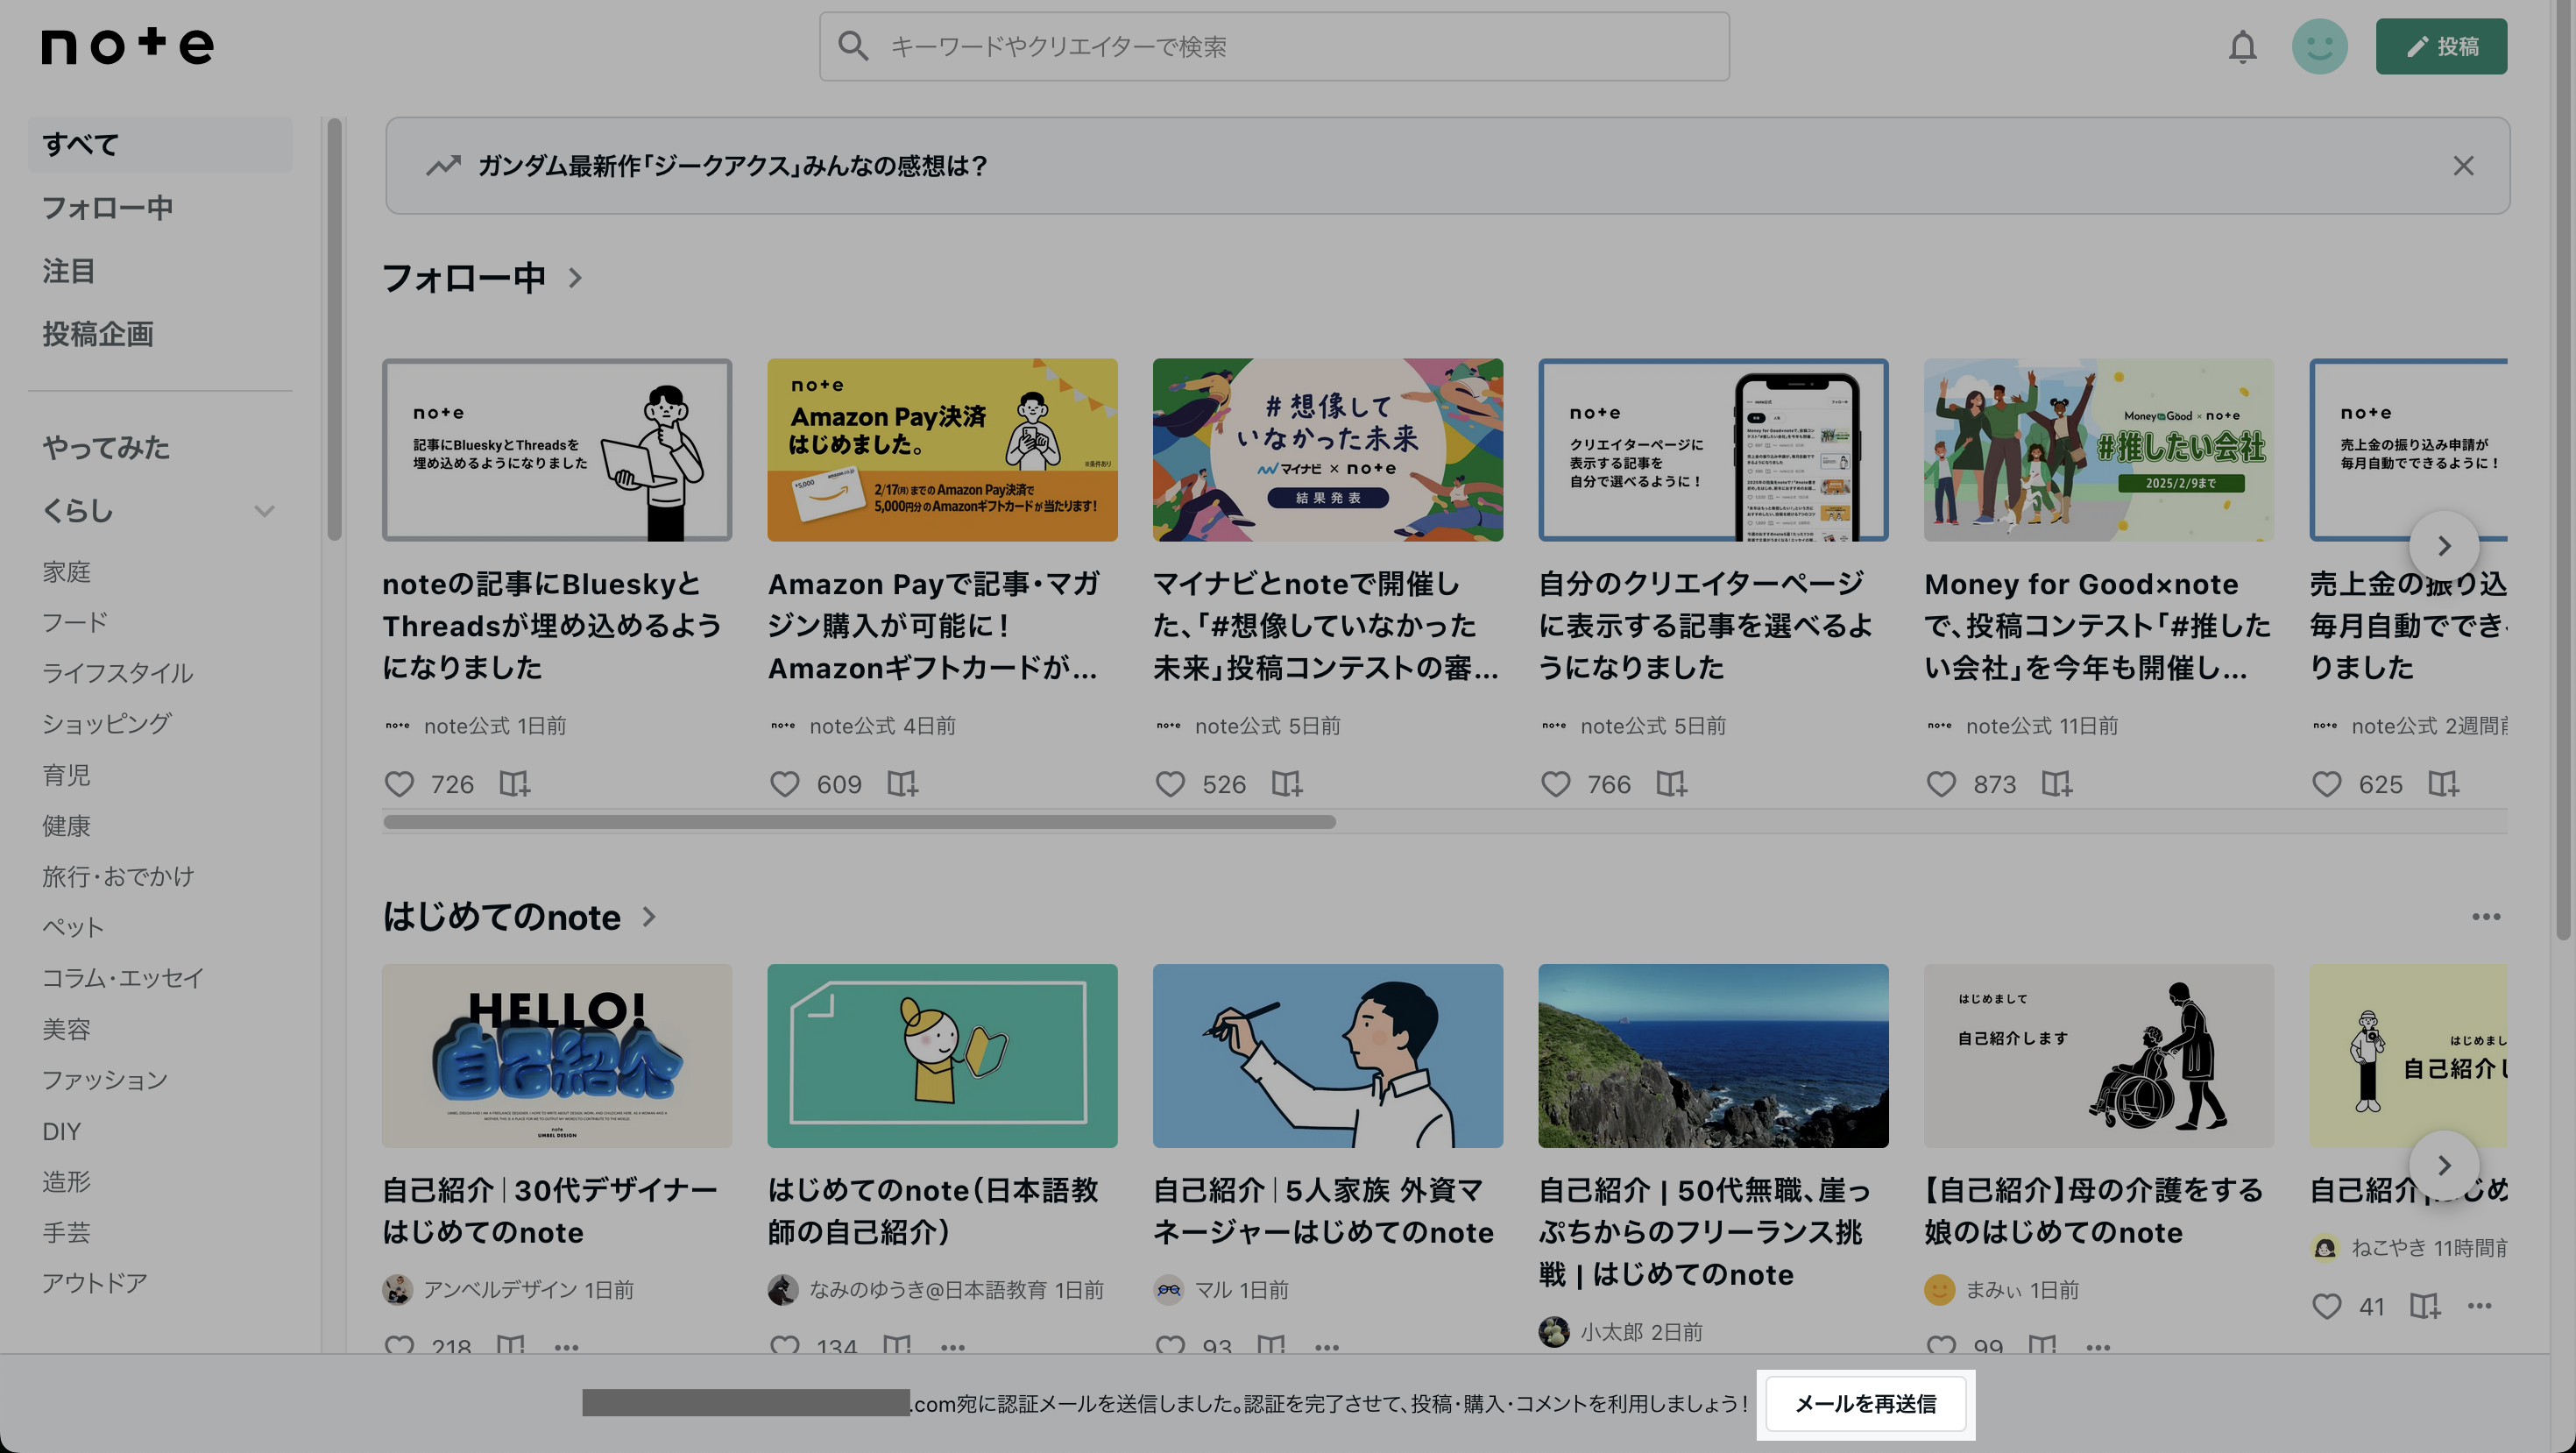Screen dimensions: 2576x1453
Task: Select 注目 in the sidebar
Action: (x=68, y=271)
